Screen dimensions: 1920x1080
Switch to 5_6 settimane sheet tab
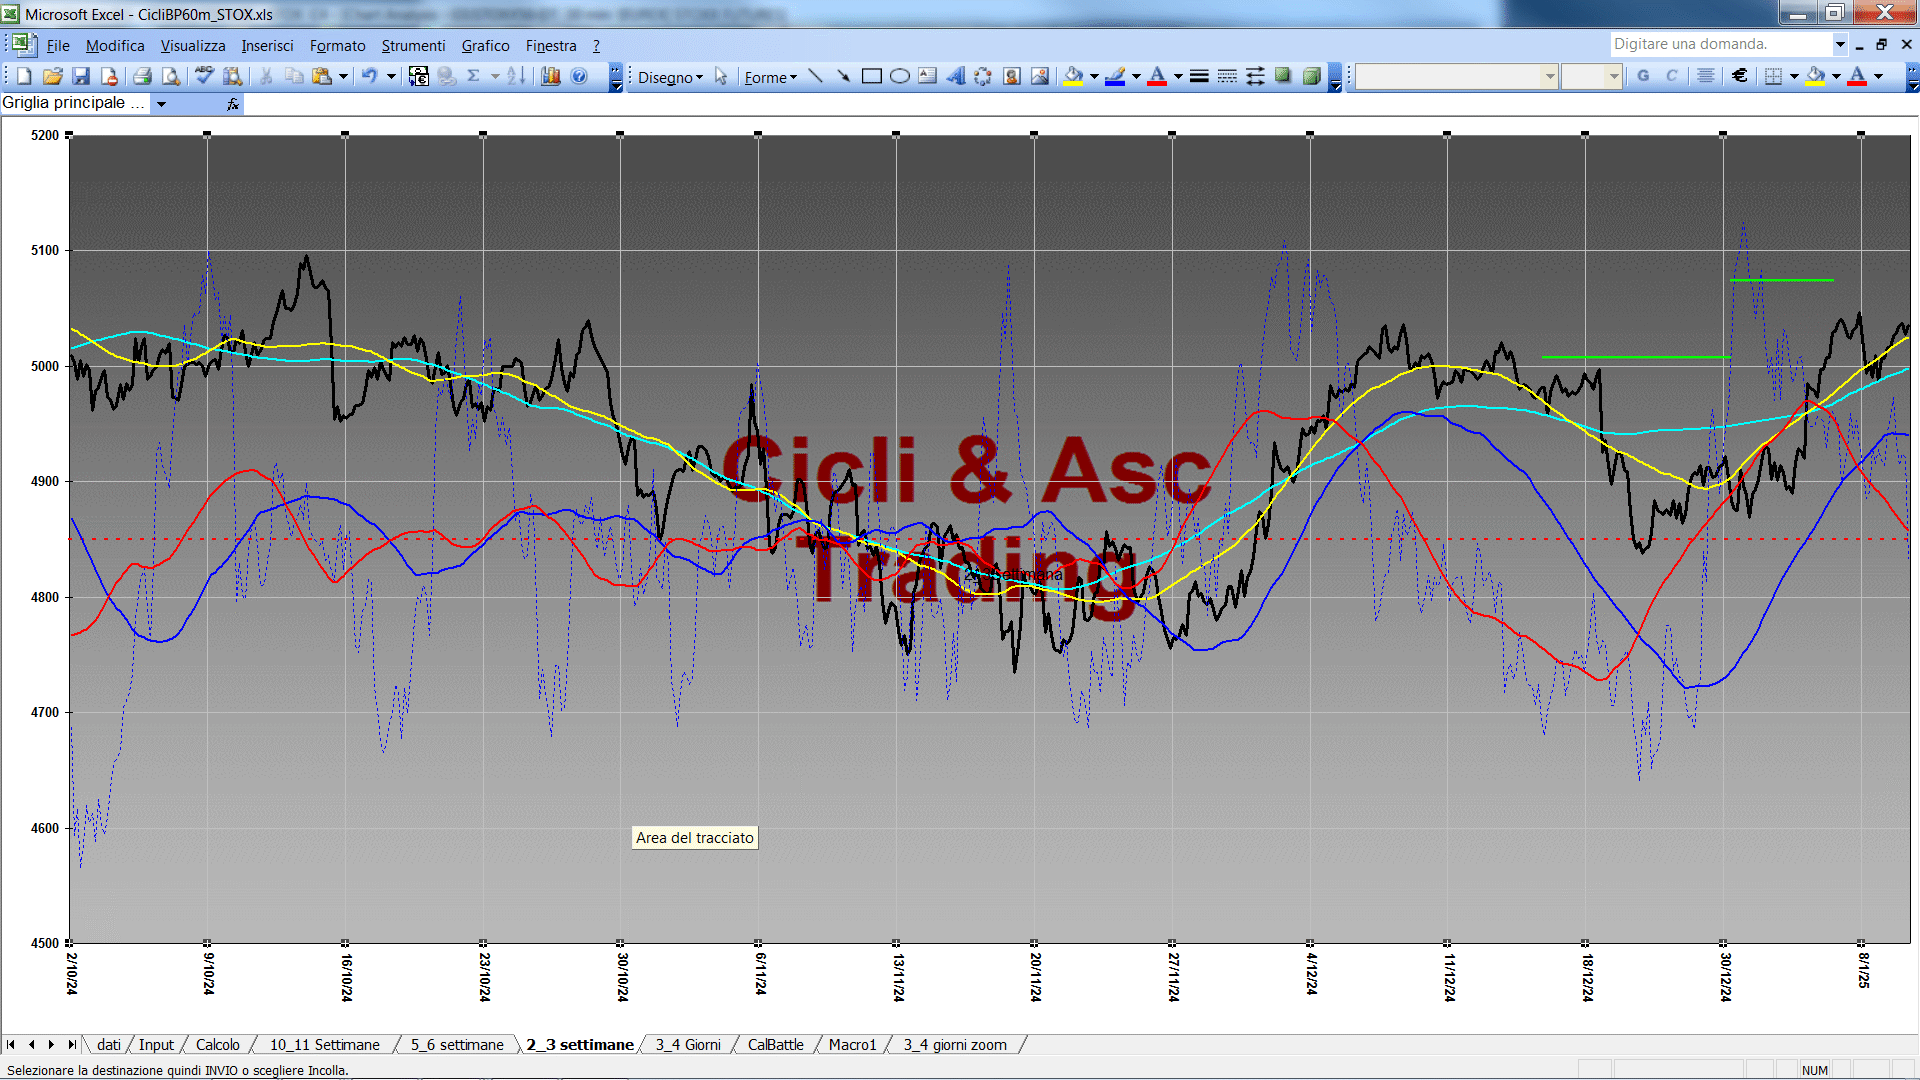[457, 1045]
